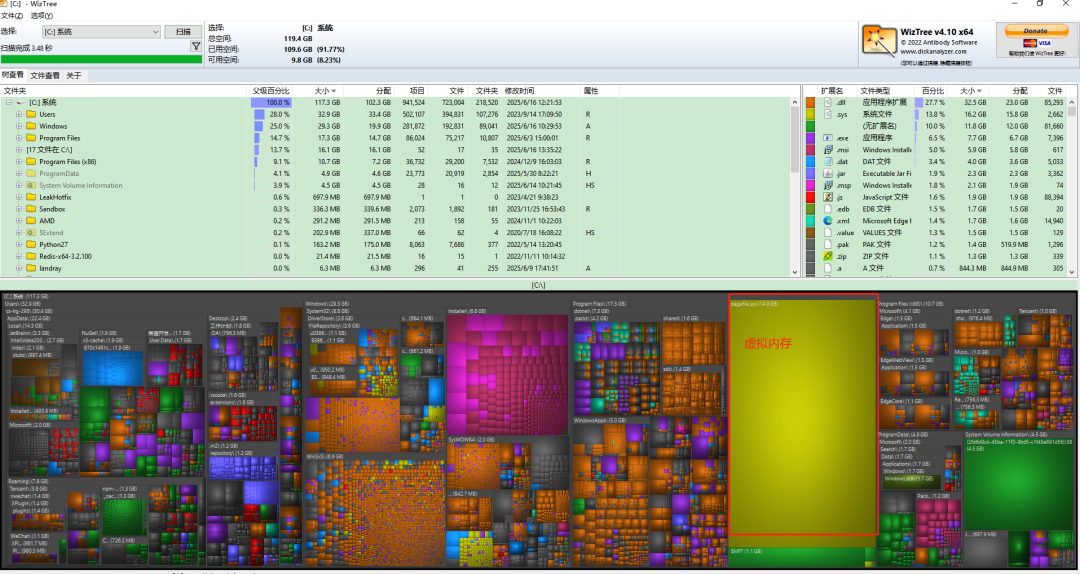Click the Donate button
Viewport: 1080px width, 574px height.
click(1035, 31)
